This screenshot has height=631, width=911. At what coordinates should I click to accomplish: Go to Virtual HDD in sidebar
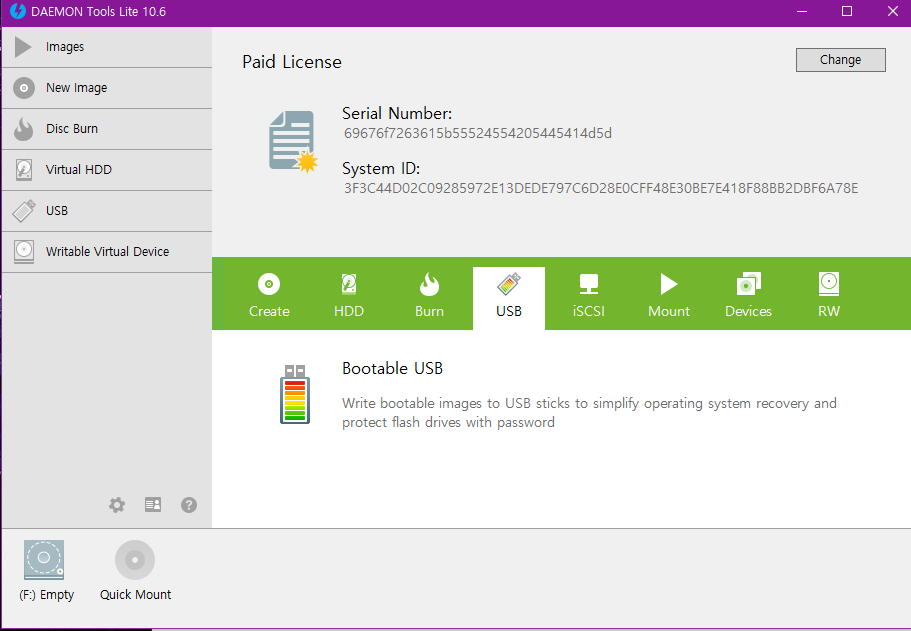click(x=107, y=170)
